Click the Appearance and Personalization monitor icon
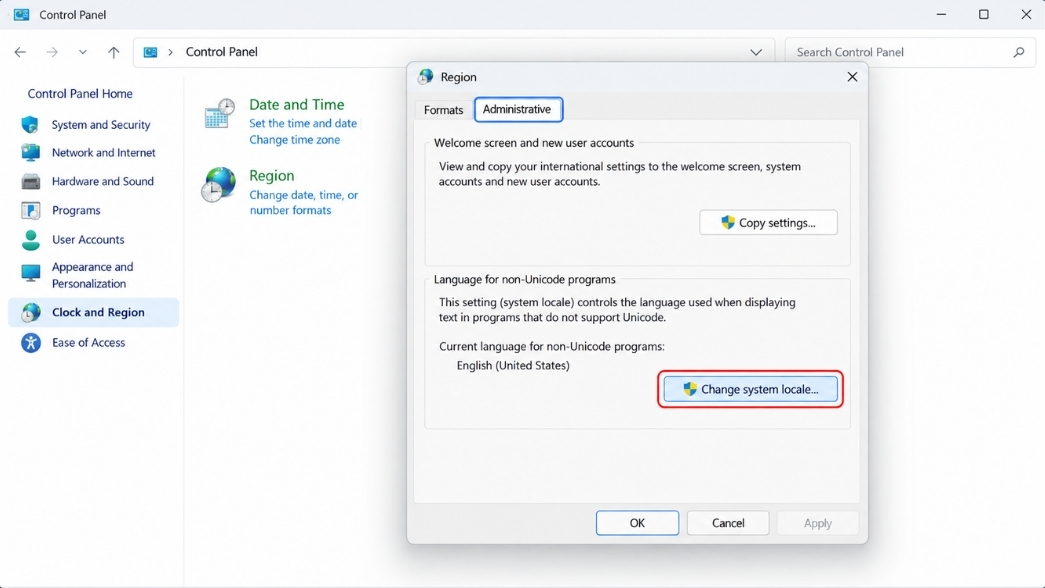Viewport: 1045px width, 588px height. 30,273
